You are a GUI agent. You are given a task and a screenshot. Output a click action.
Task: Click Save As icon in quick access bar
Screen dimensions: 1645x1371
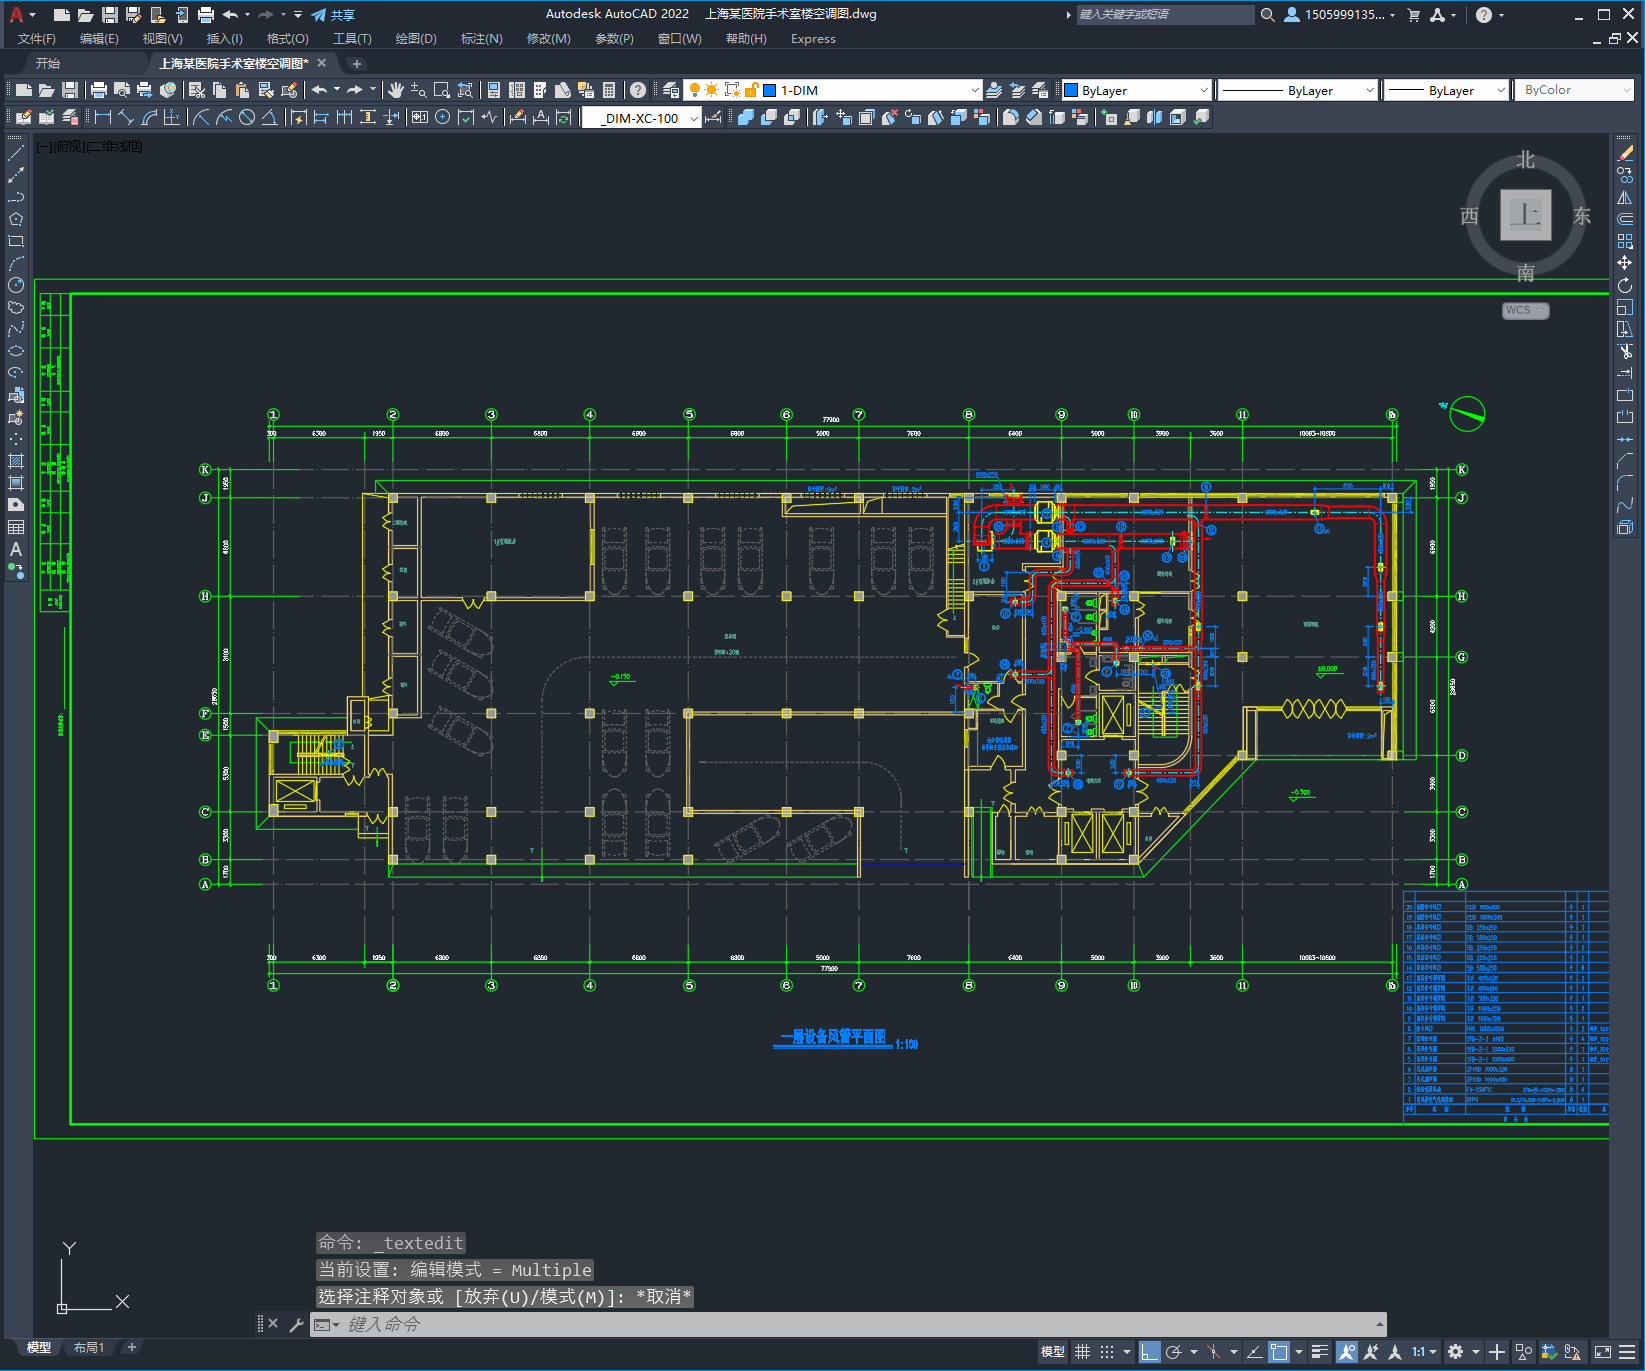pyautogui.click(x=133, y=14)
